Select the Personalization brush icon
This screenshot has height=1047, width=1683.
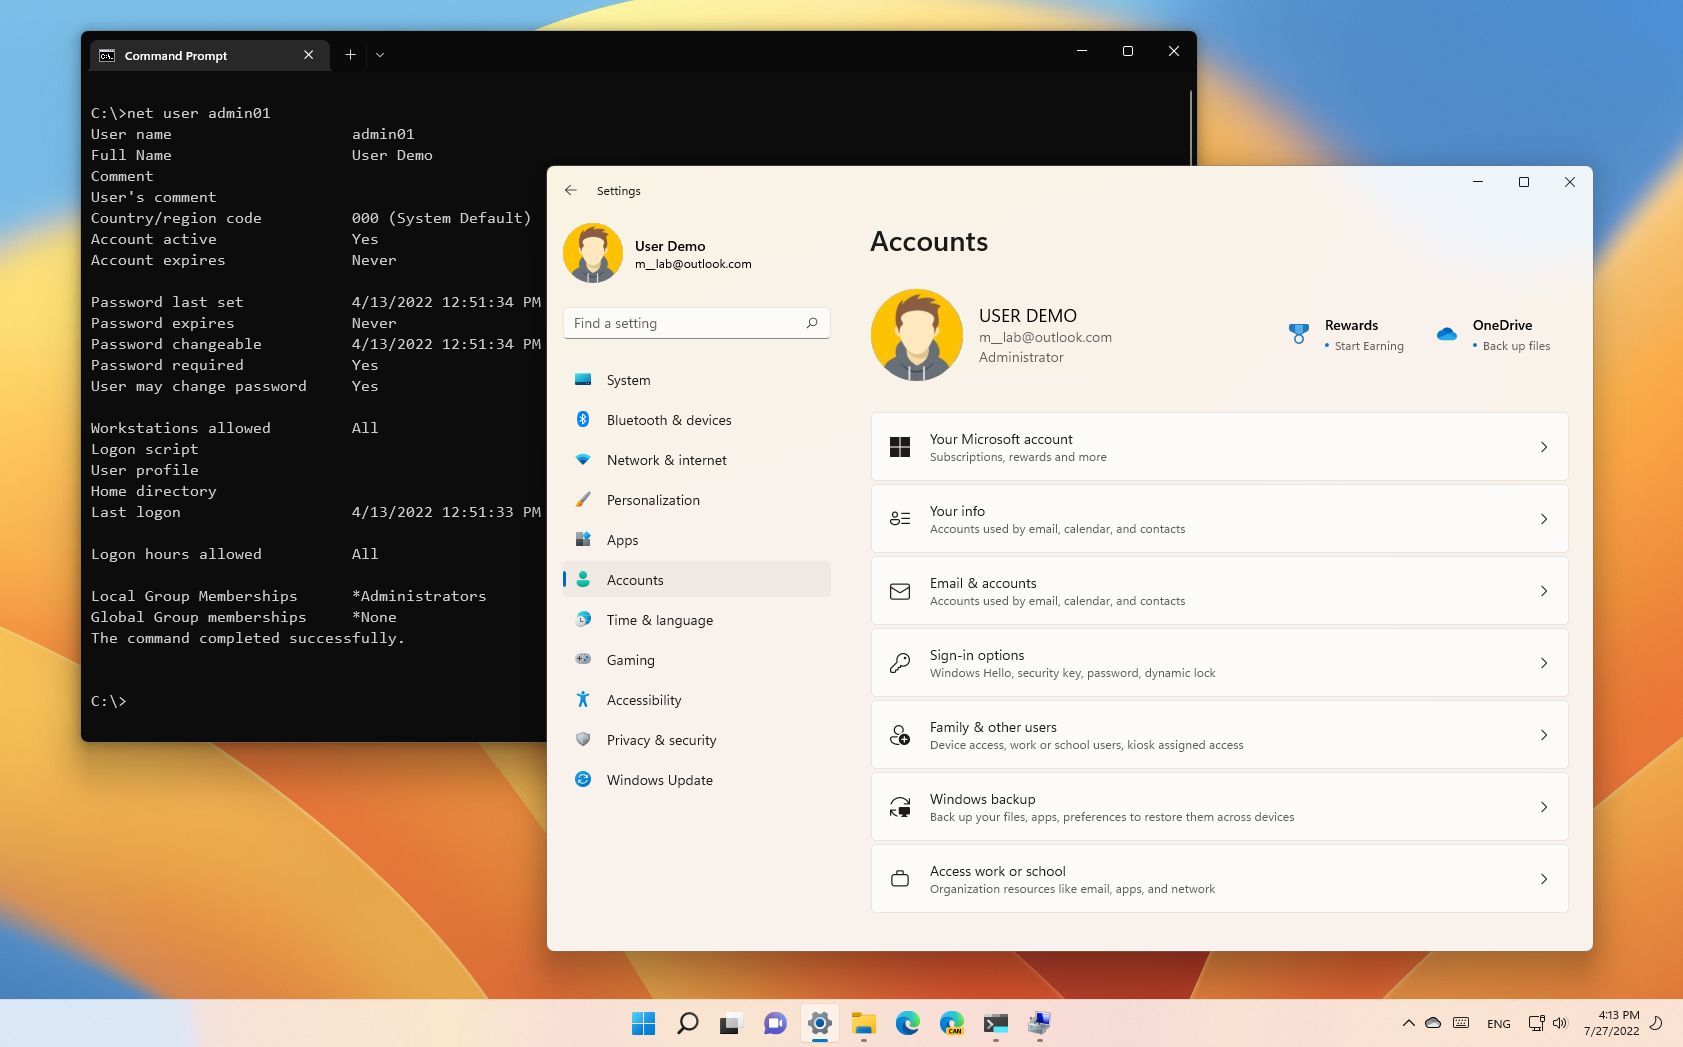coord(583,500)
